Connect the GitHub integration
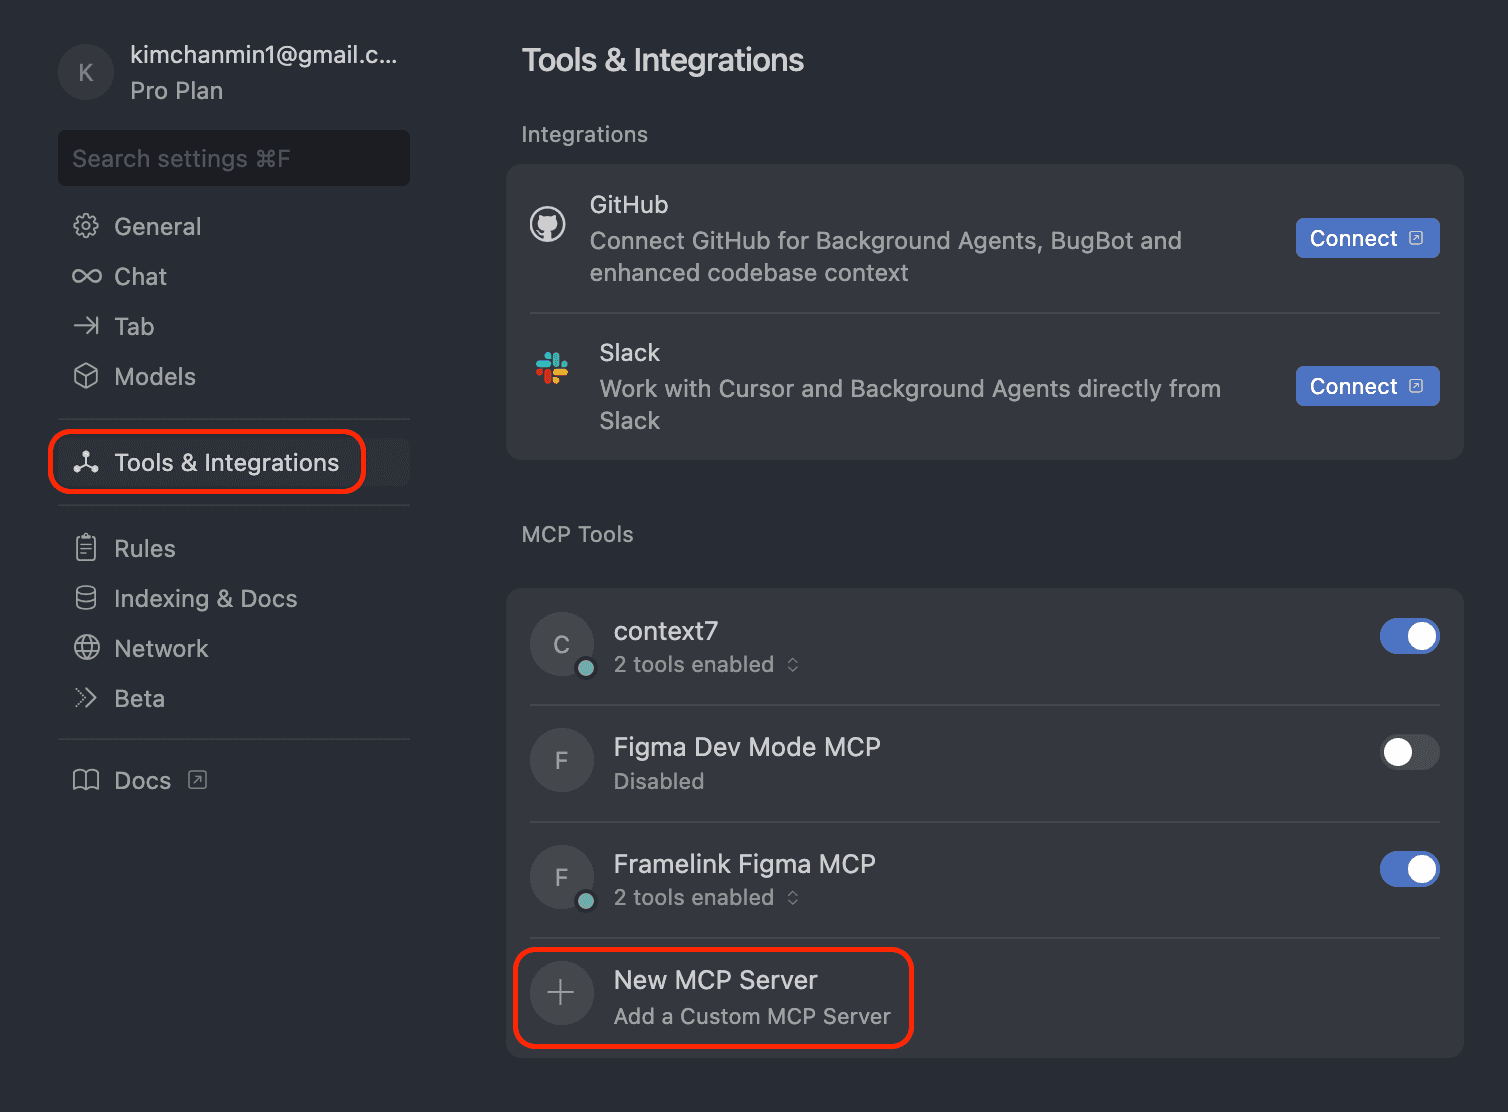Image resolution: width=1508 pixels, height=1112 pixels. point(1367,238)
